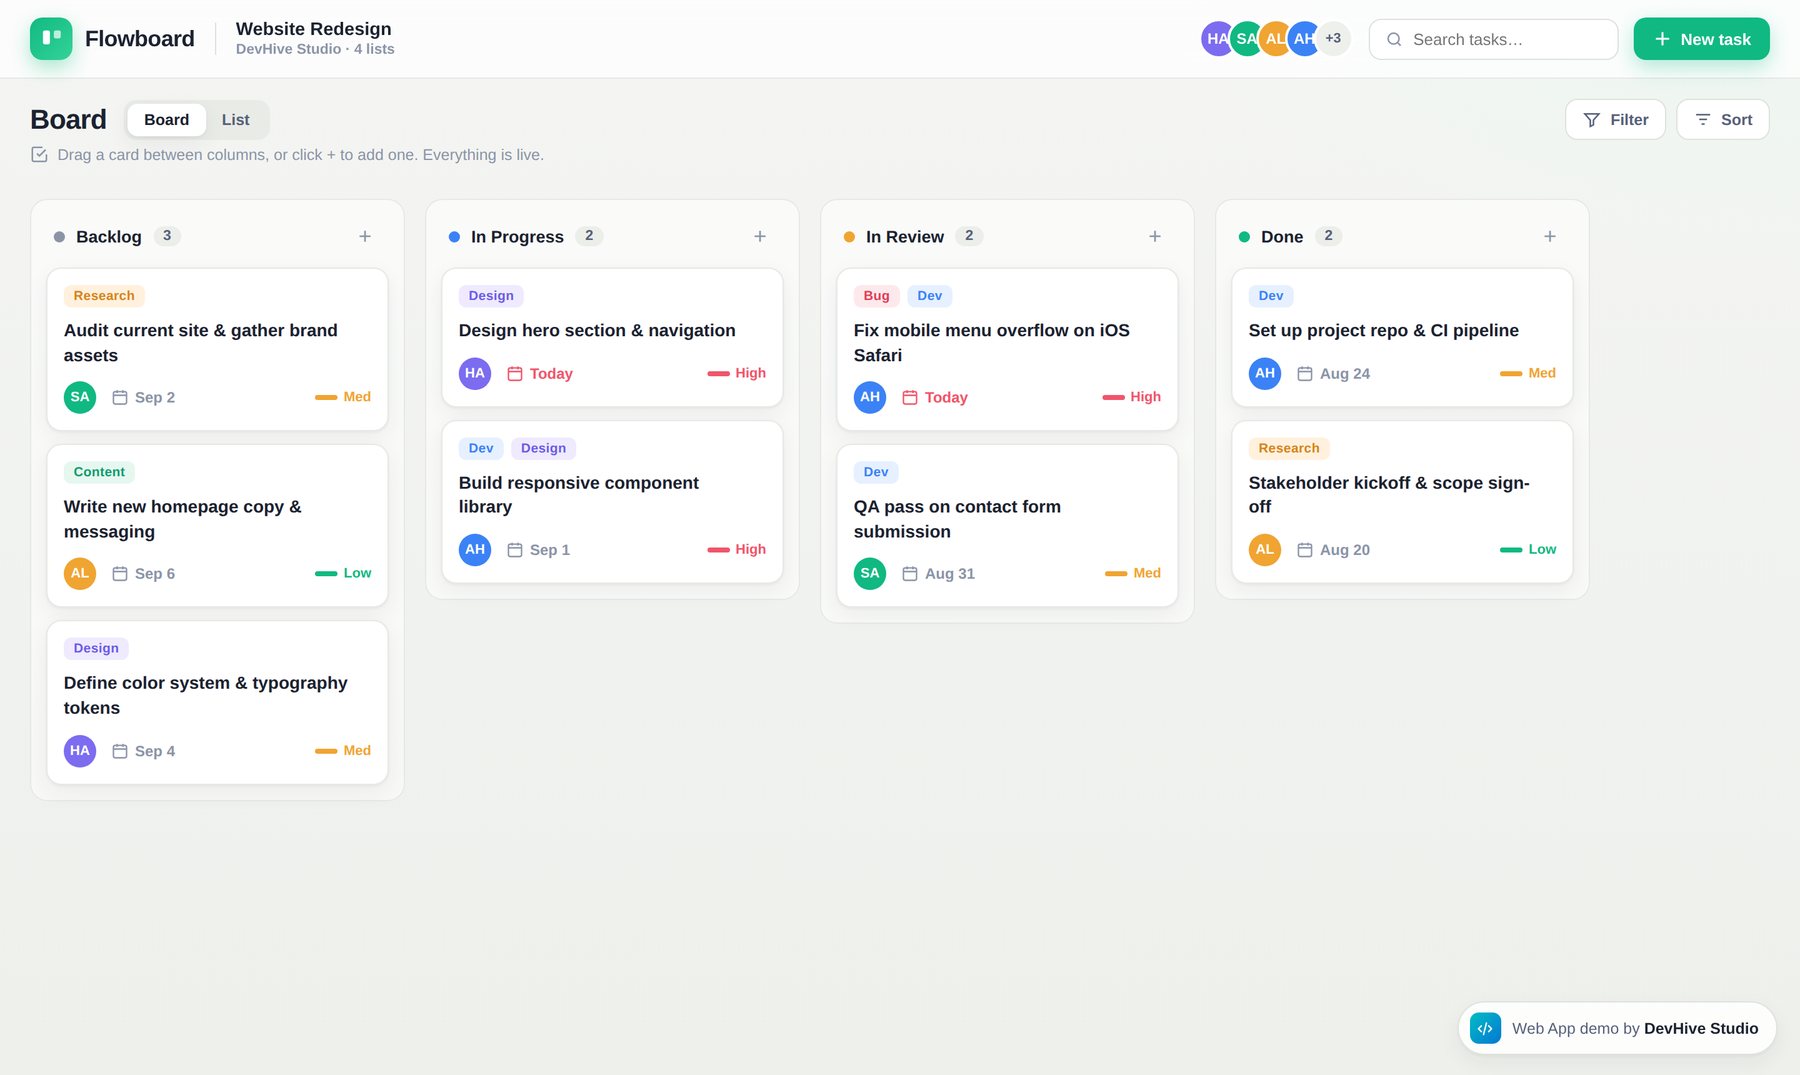
Task: Switch to Board view tab
Action: (166, 119)
